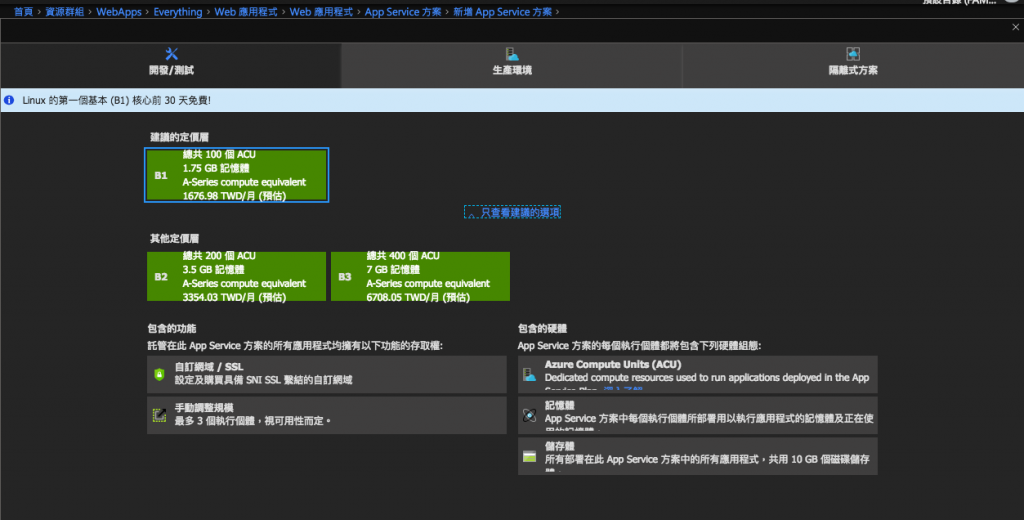Click the 其他定價層 heading
The width and height of the screenshot is (1024, 520).
[174, 238]
